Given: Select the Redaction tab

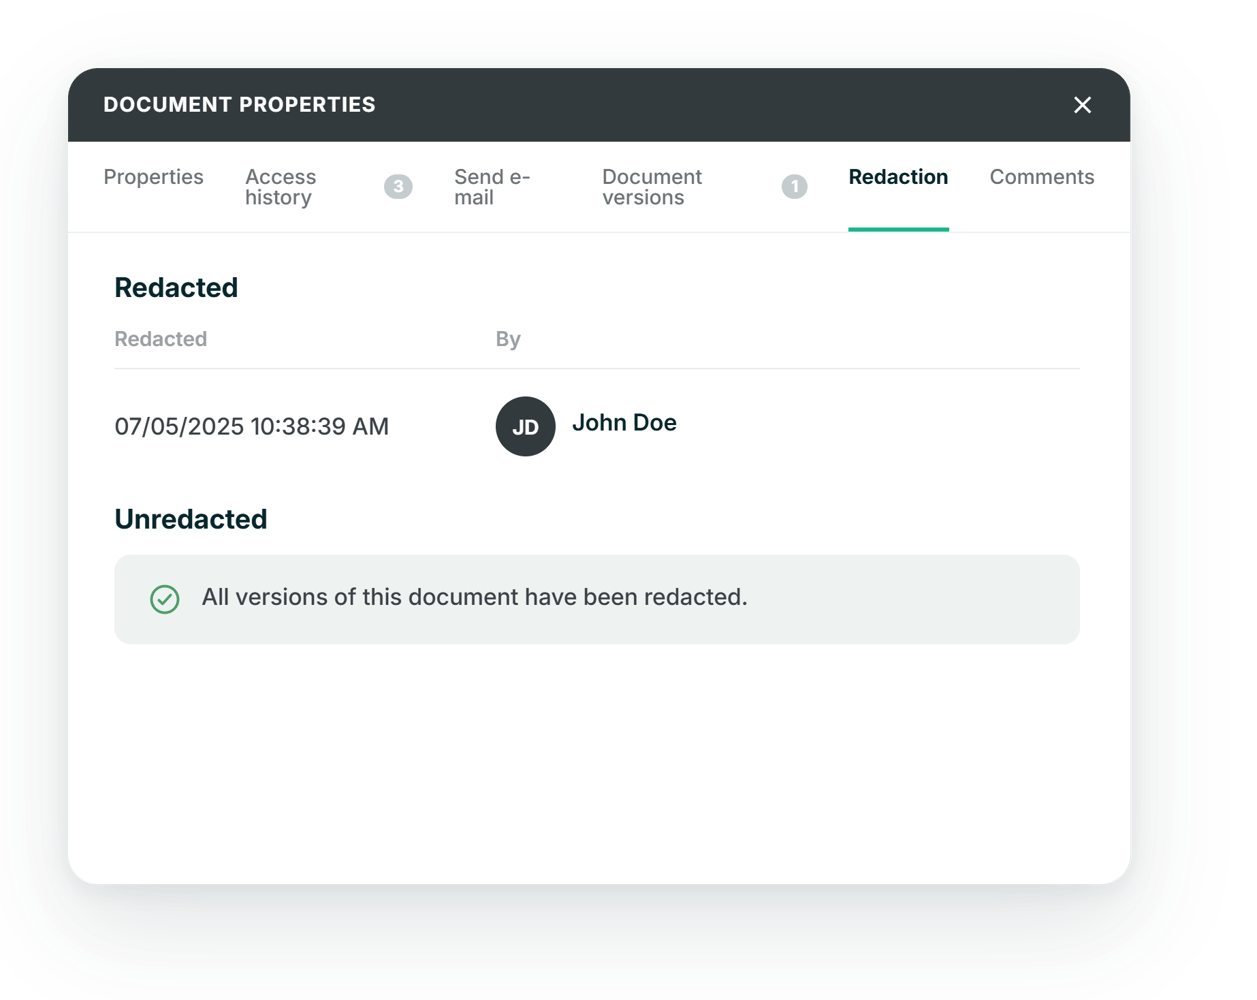Looking at the screenshot, I should point(898,177).
